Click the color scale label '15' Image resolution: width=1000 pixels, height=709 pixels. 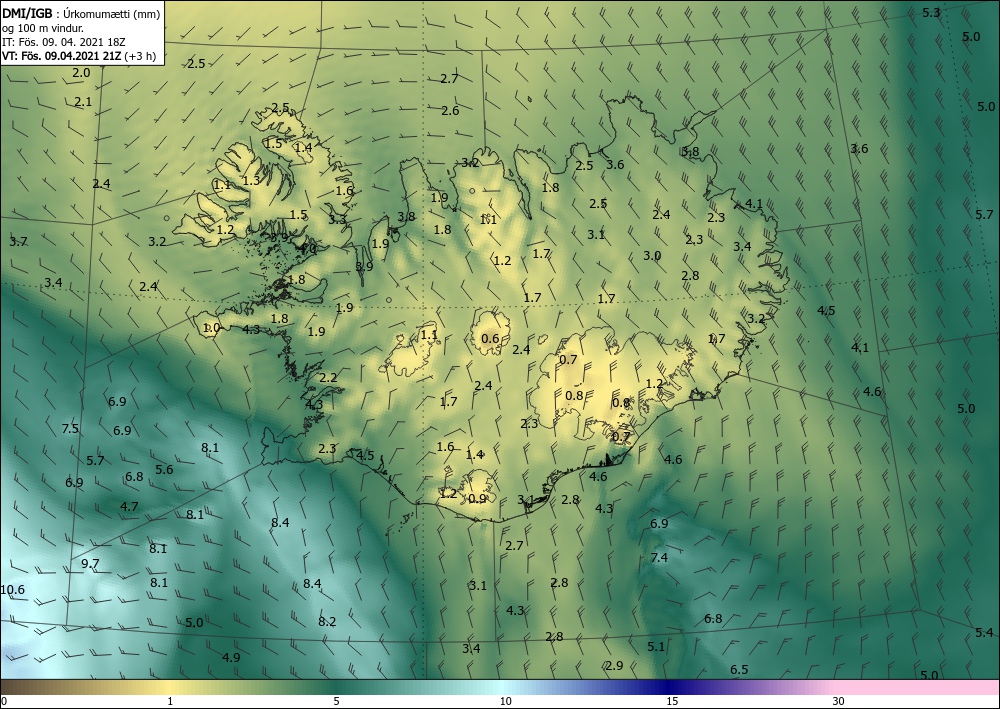(672, 701)
